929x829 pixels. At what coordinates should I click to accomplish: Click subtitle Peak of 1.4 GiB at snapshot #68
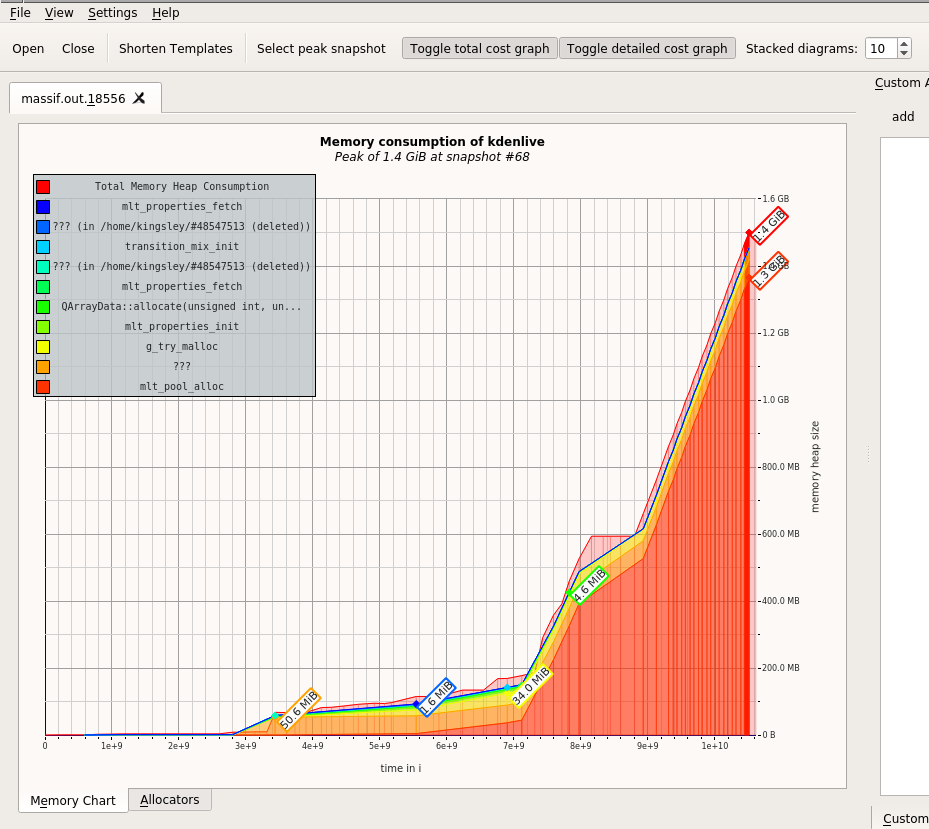(x=432, y=157)
